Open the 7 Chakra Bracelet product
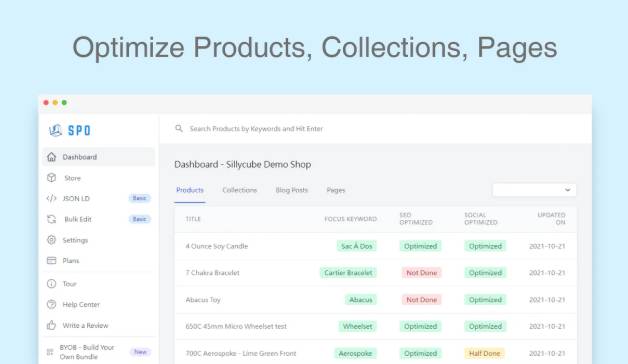 (212, 273)
